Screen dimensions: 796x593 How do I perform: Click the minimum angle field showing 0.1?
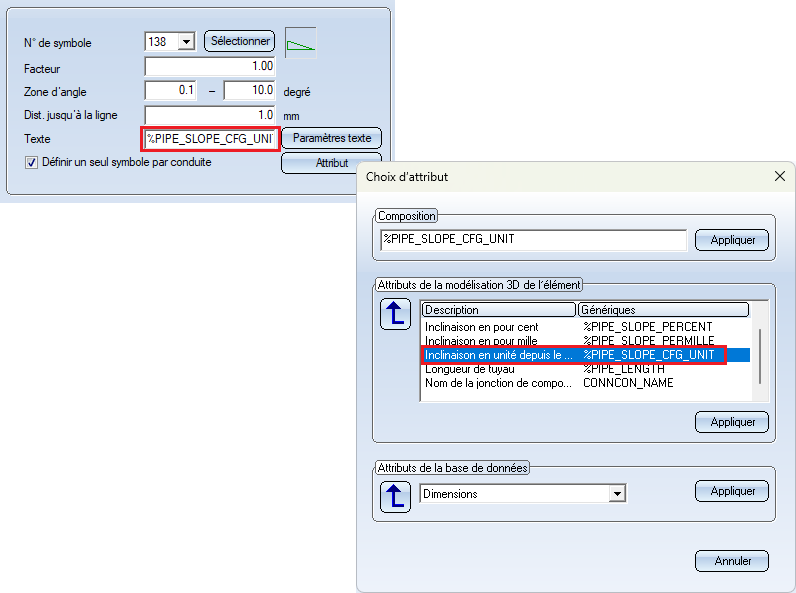click(x=171, y=90)
